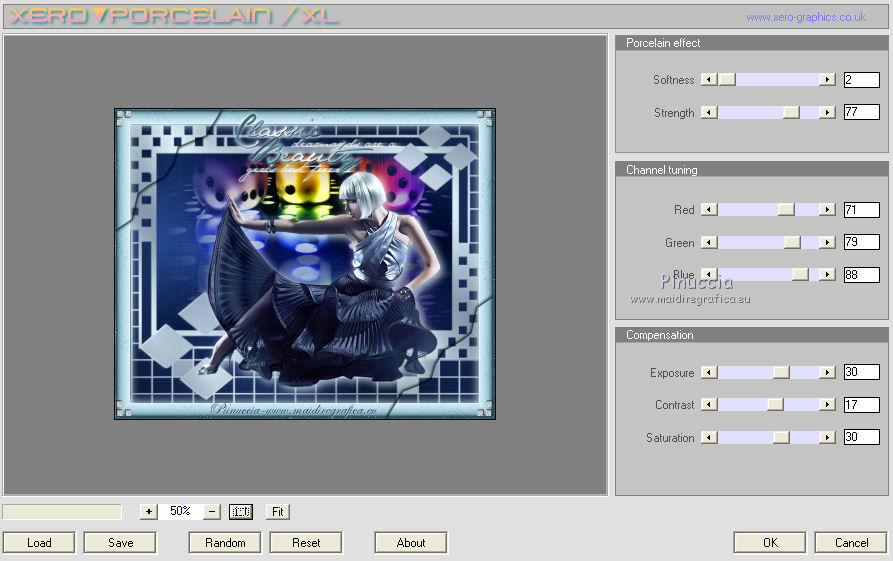Click the Saturation value field
Screen dimensions: 893x561
pyautogui.click(x=862, y=437)
